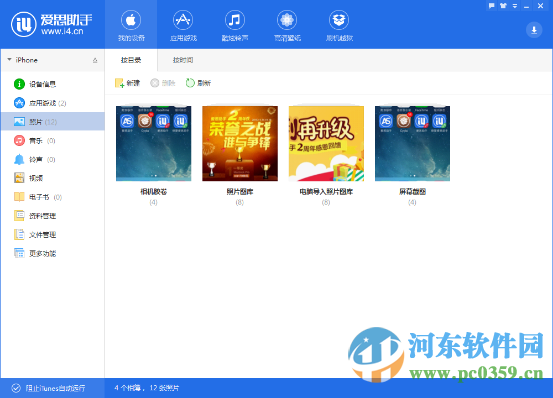Viewport: 553px width, 398px height.
Task: Open the 高清壁纸 wallpapers flower icon
Action: click(x=287, y=20)
